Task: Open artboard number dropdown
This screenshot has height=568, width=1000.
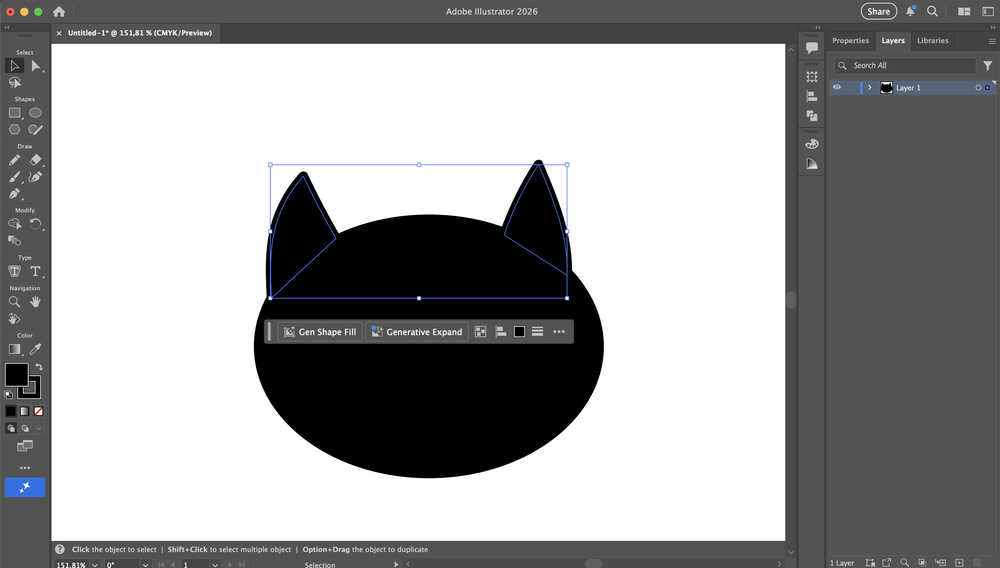Action: pos(215,565)
